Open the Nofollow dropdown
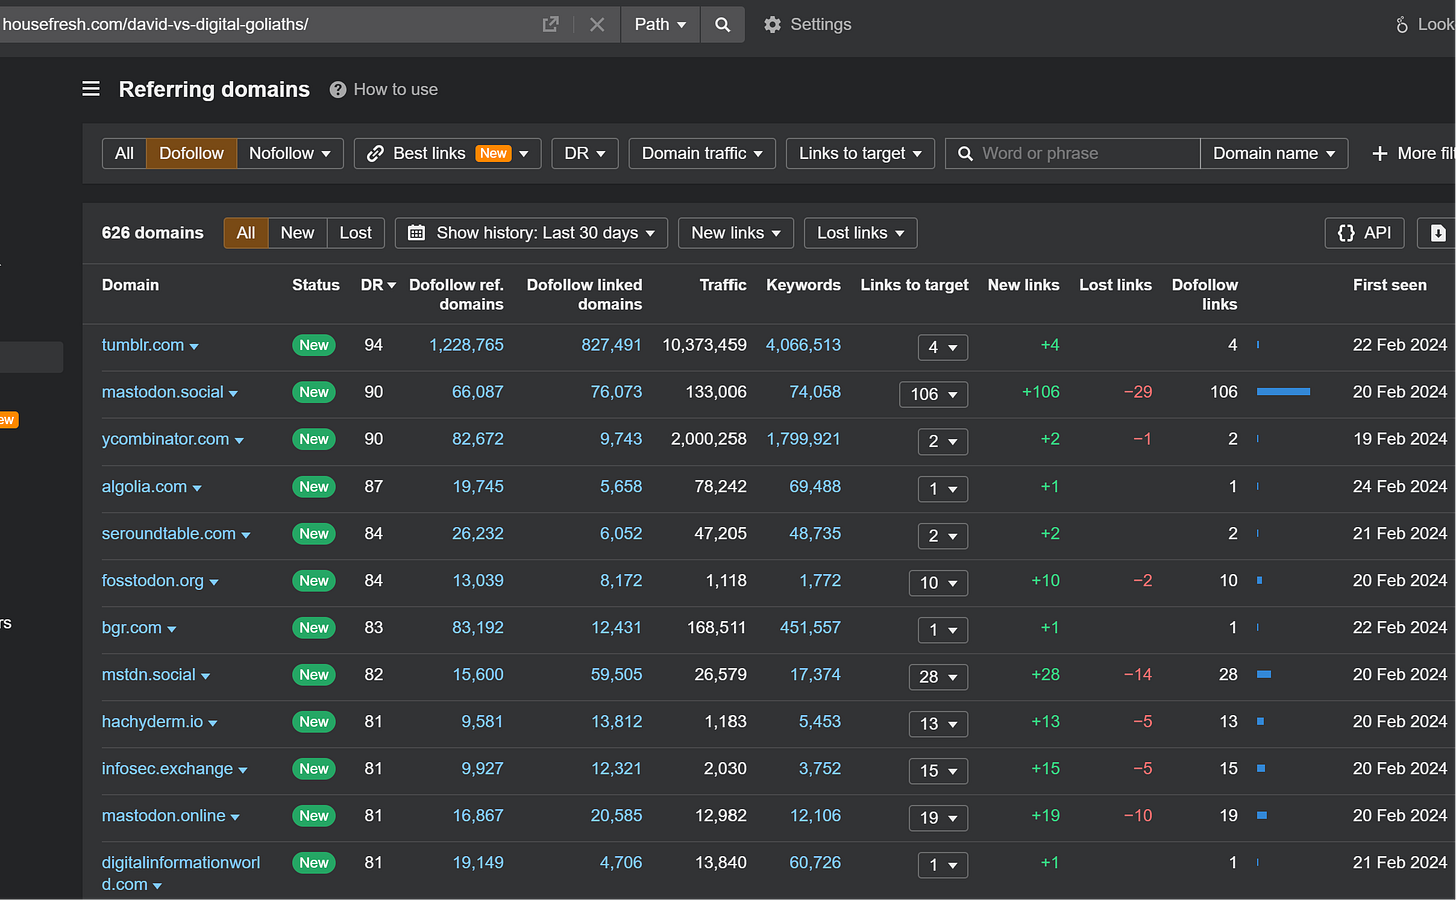The height and width of the screenshot is (900, 1456). [290, 153]
